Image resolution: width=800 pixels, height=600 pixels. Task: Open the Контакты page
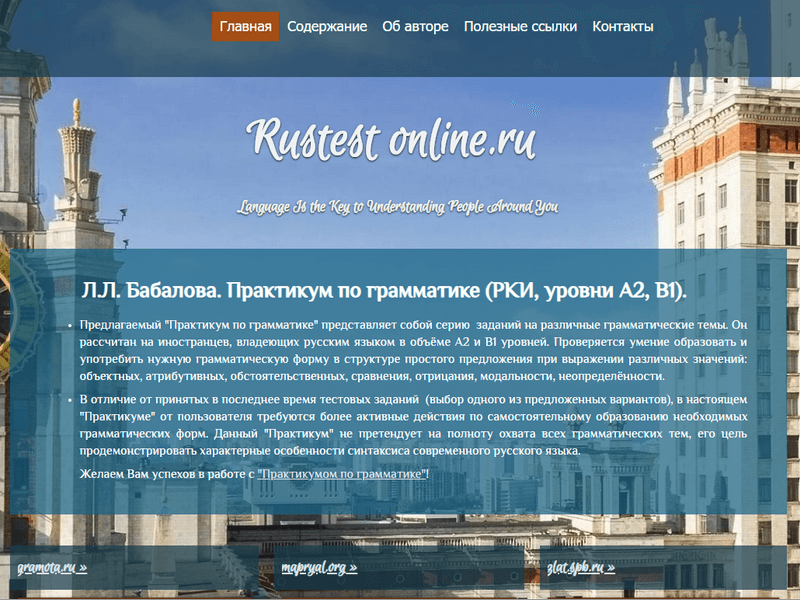[622, 27]
